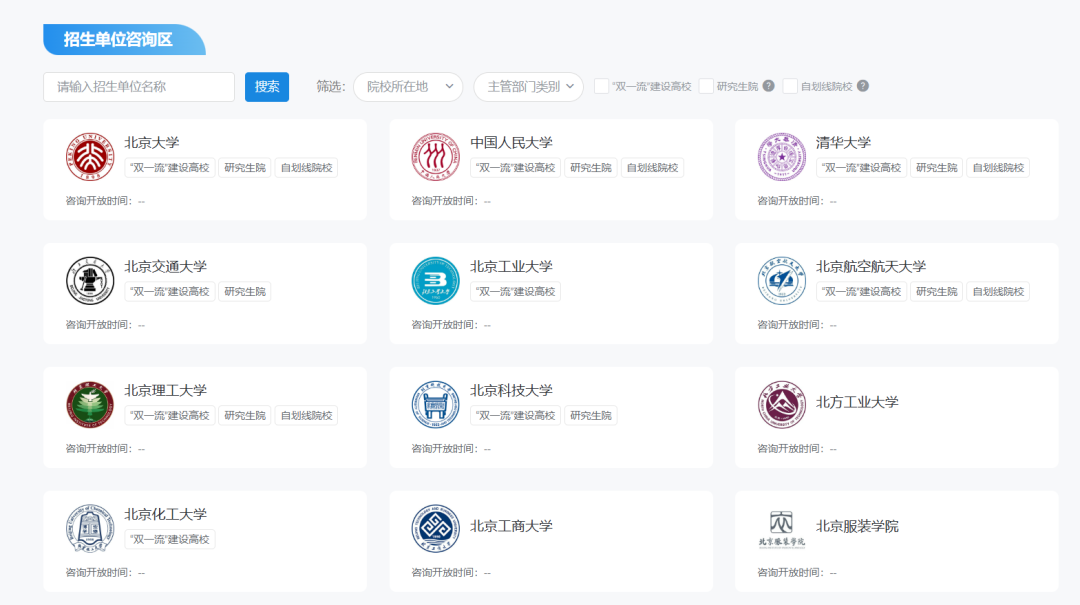
Task: Select the 北京服装学院 name
Action: [857, 526]
